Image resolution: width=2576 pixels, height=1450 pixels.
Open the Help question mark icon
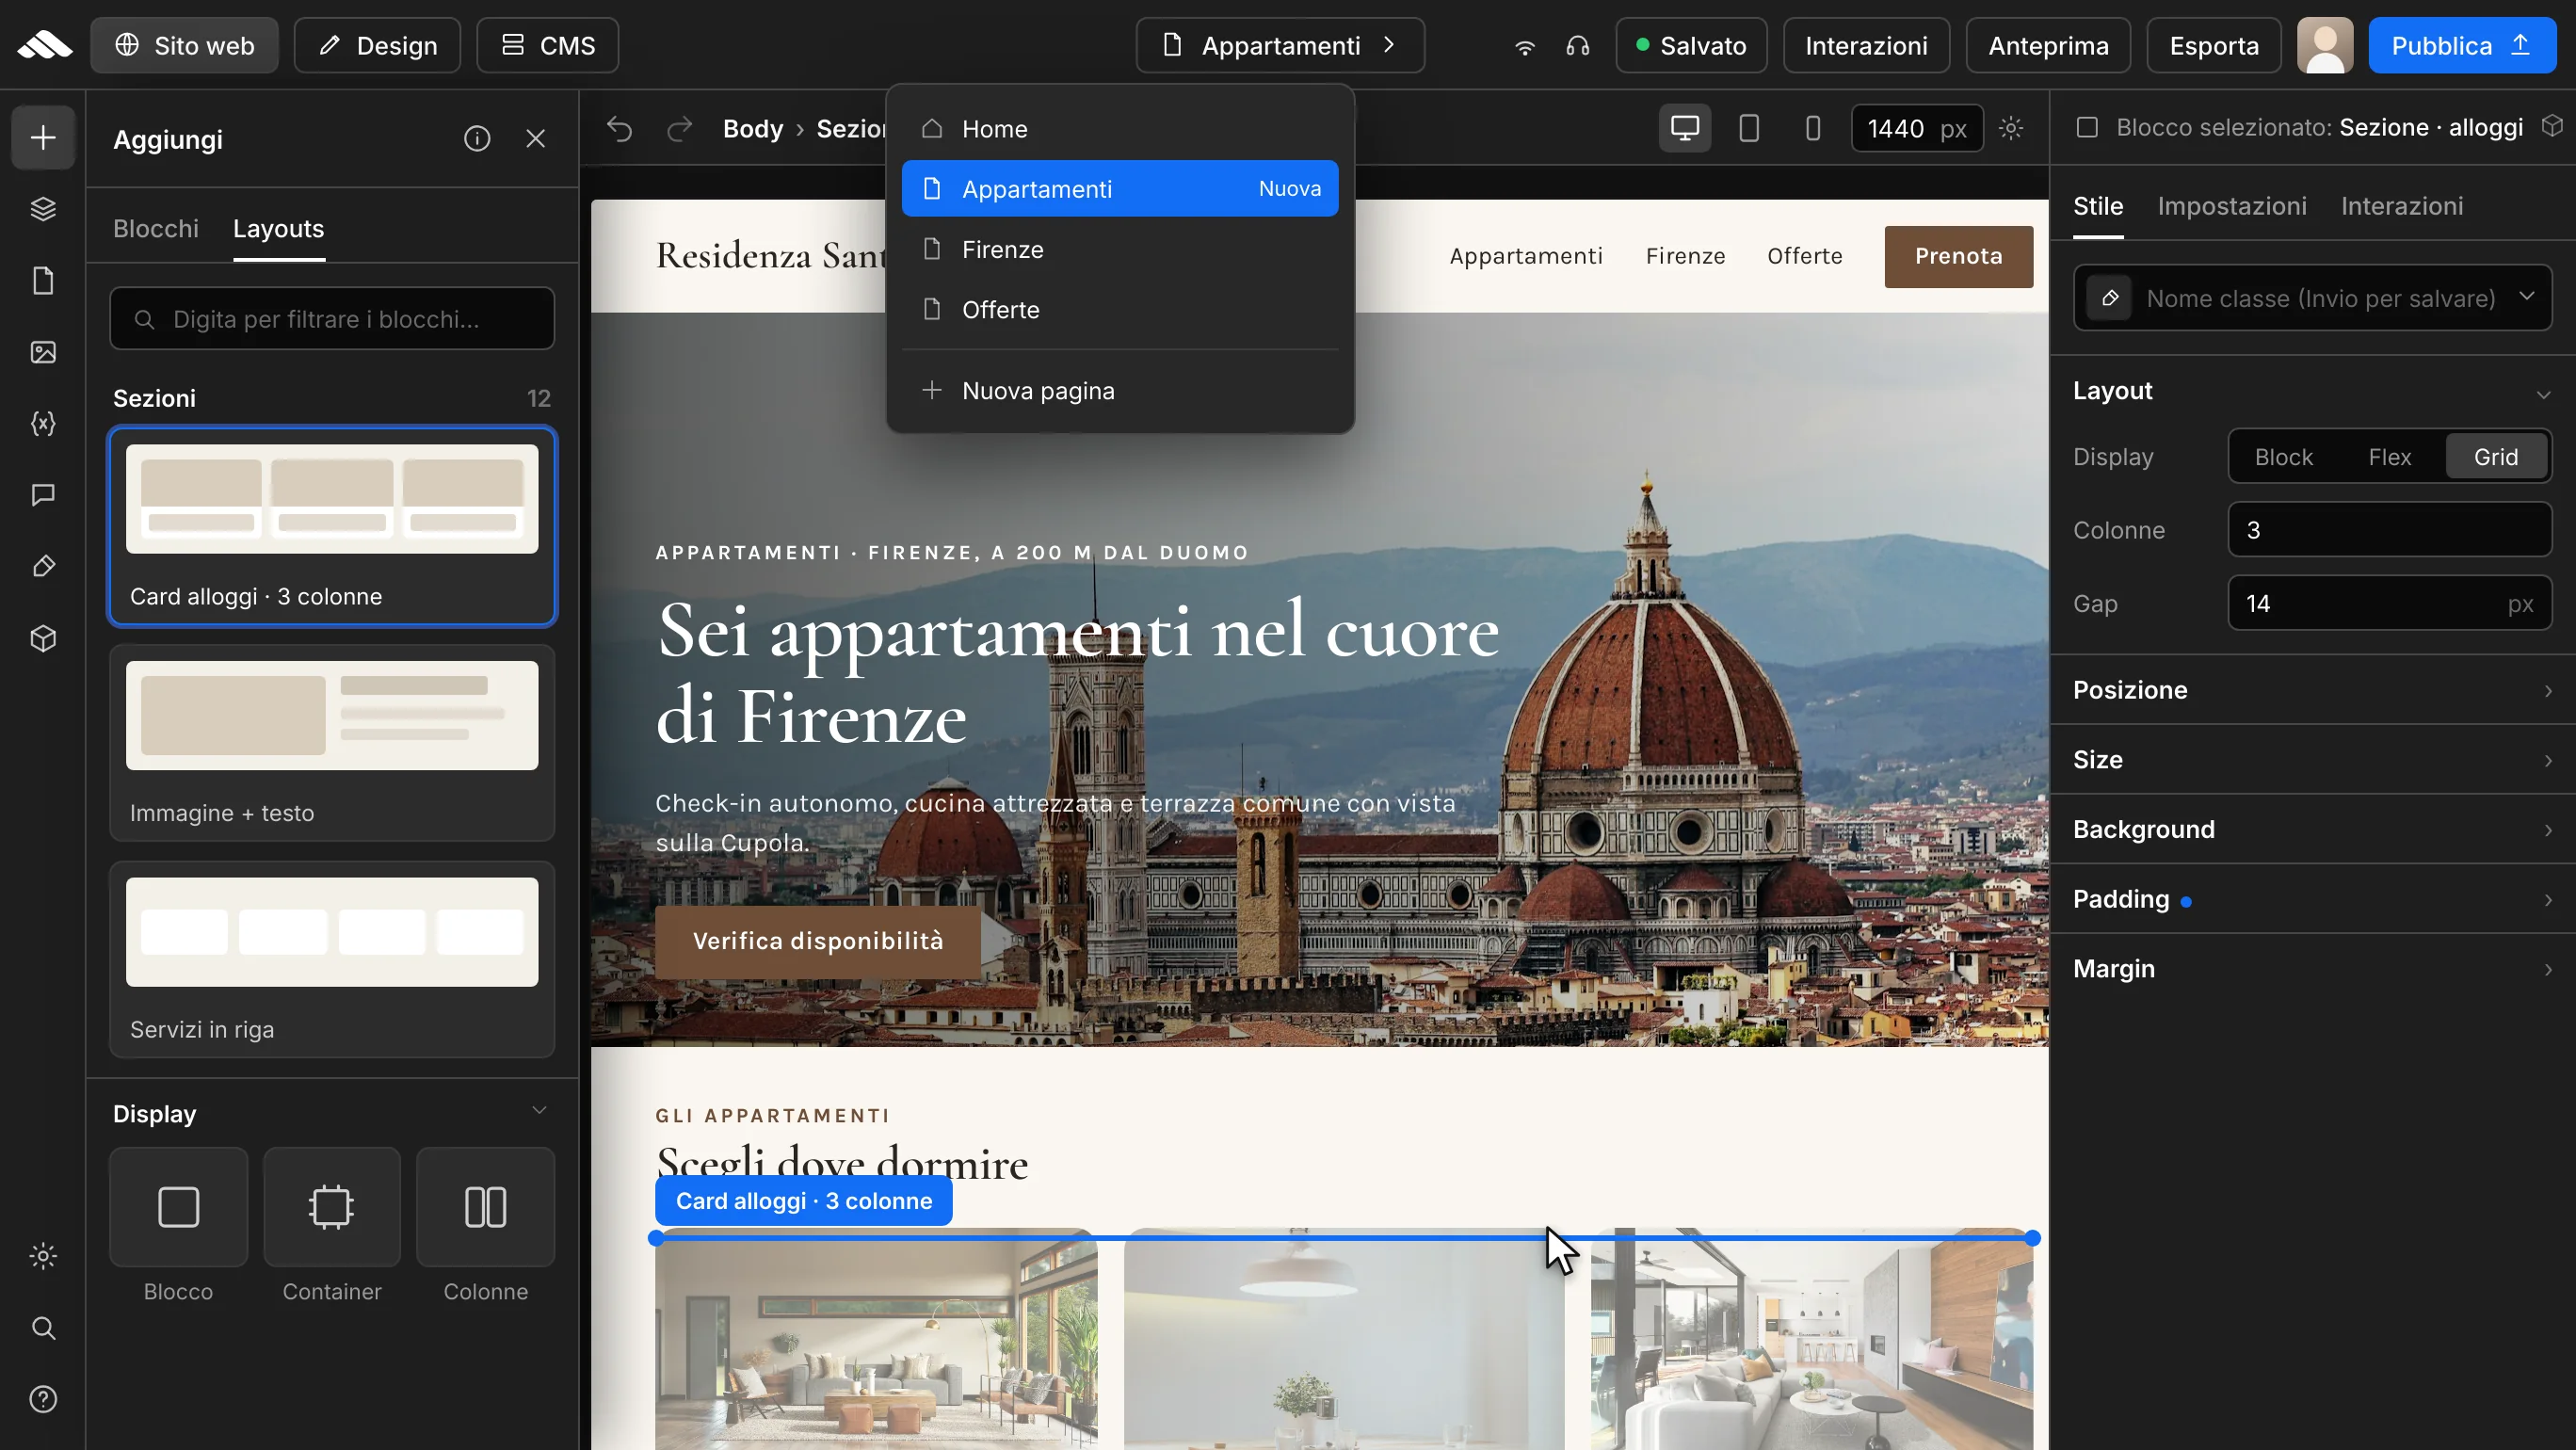[x=43, y=1399]
